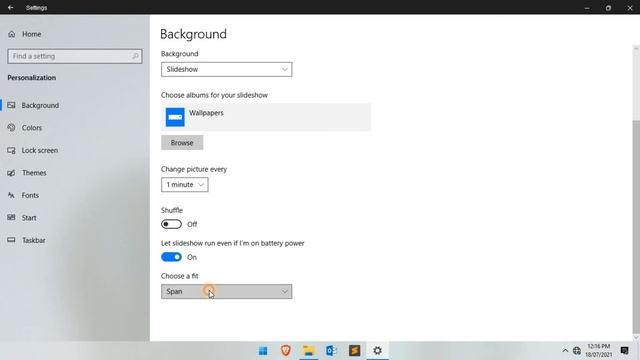Viewport: 640px width, 360px height.
Task: Open the Background type dropdown showing Slideshow
Action: click(x=227, y=69)
